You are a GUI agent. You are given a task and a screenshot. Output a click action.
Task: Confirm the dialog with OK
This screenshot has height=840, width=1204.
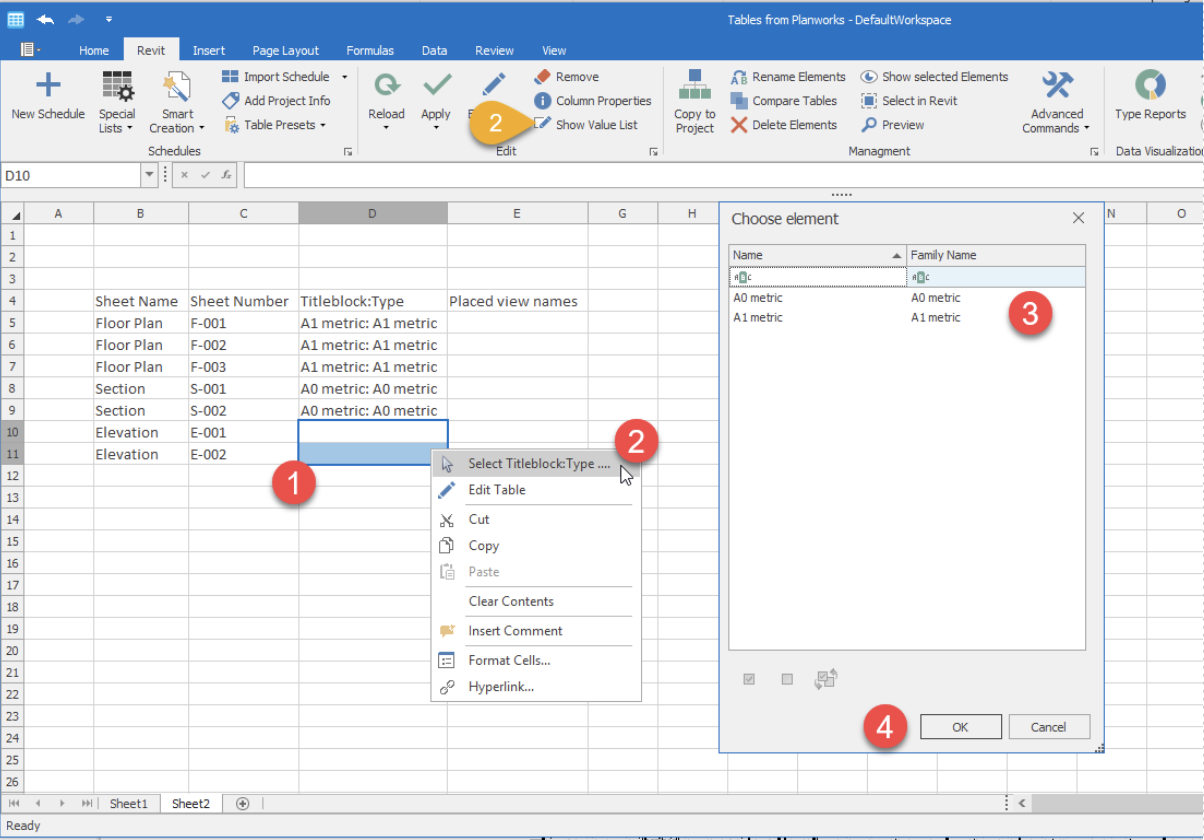960,727
